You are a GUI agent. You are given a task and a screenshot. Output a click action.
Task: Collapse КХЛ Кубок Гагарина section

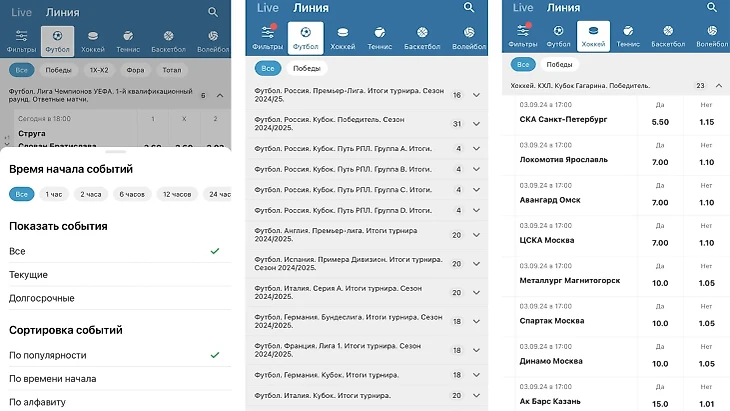tap(718, 86)
